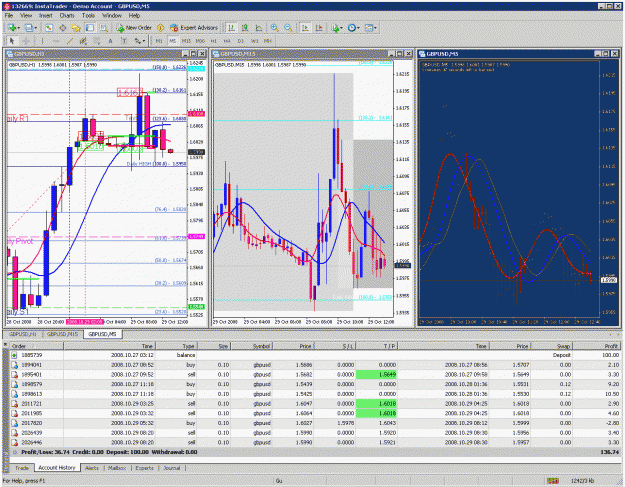Switch to bar chart display
This screenshot has width=625, height=487.
231,28
